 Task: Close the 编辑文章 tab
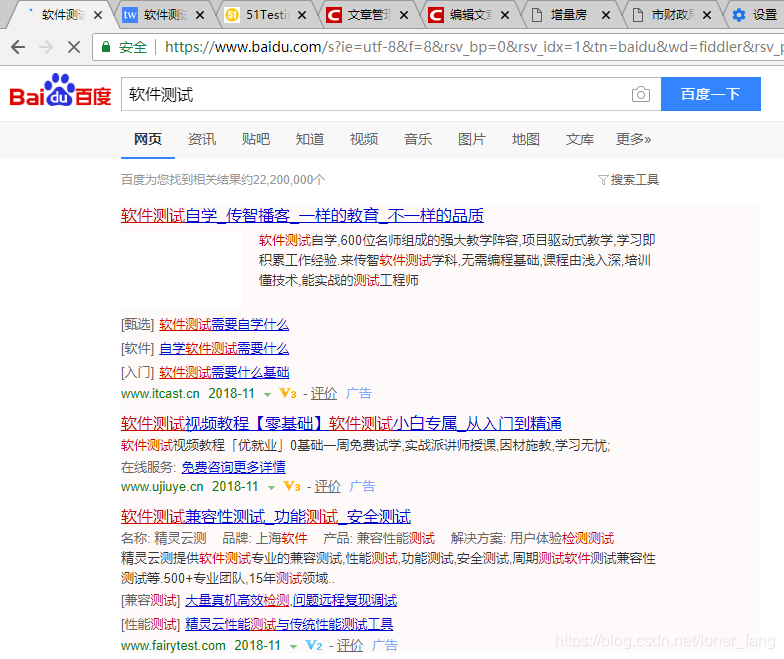[x=505, y=15]
